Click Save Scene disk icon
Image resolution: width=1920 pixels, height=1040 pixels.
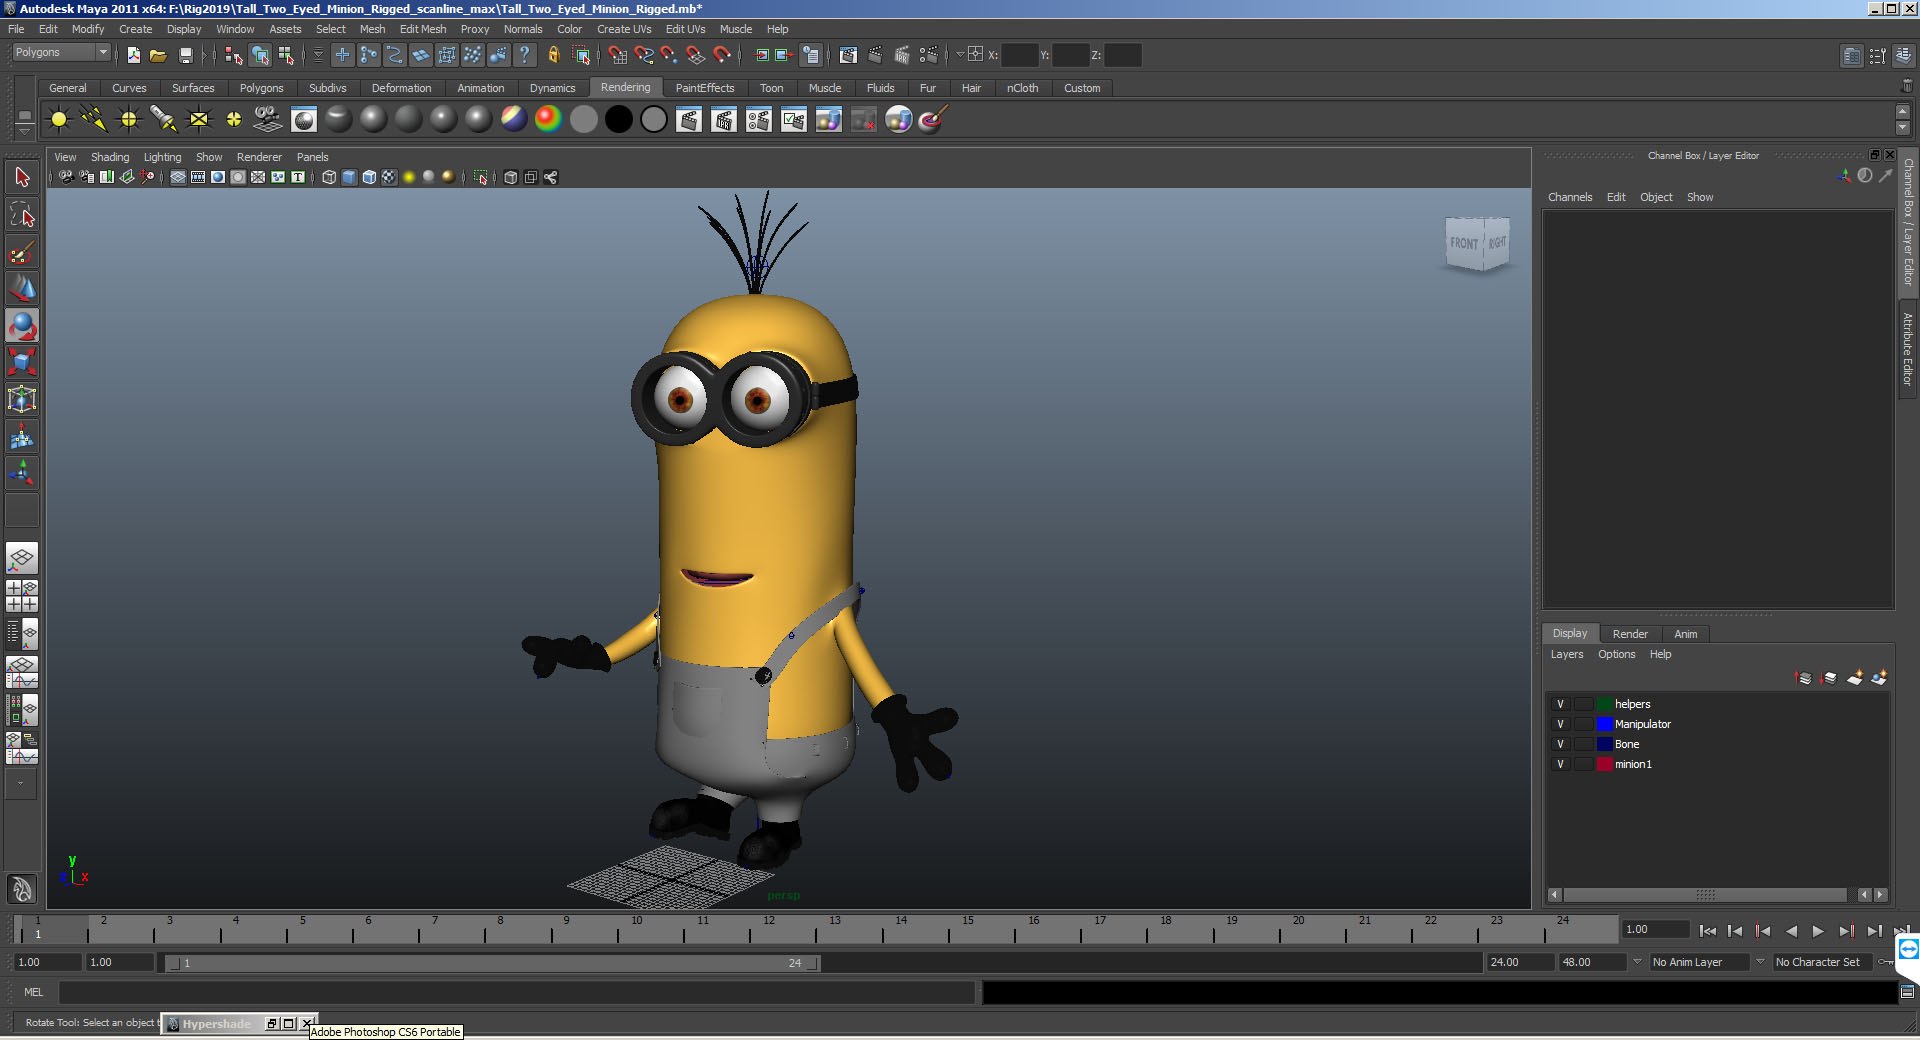(185, 55)
